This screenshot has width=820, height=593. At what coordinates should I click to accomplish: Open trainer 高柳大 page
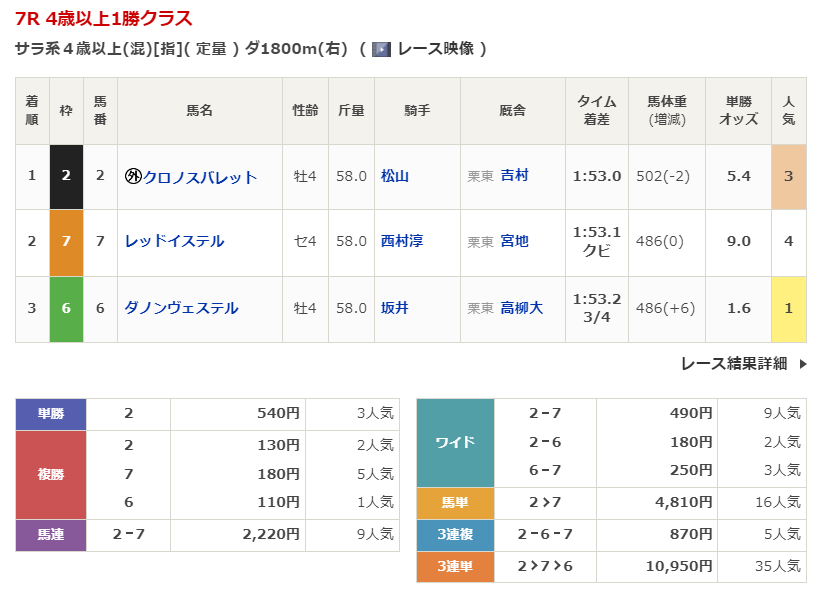[x=522, y=308]
